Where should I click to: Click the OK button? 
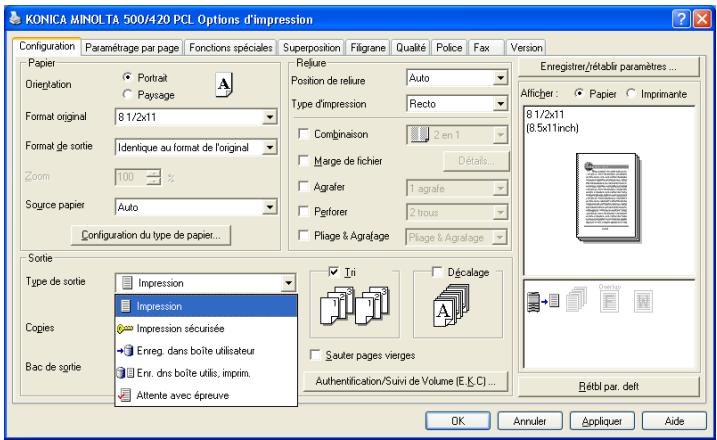(458, 421)
